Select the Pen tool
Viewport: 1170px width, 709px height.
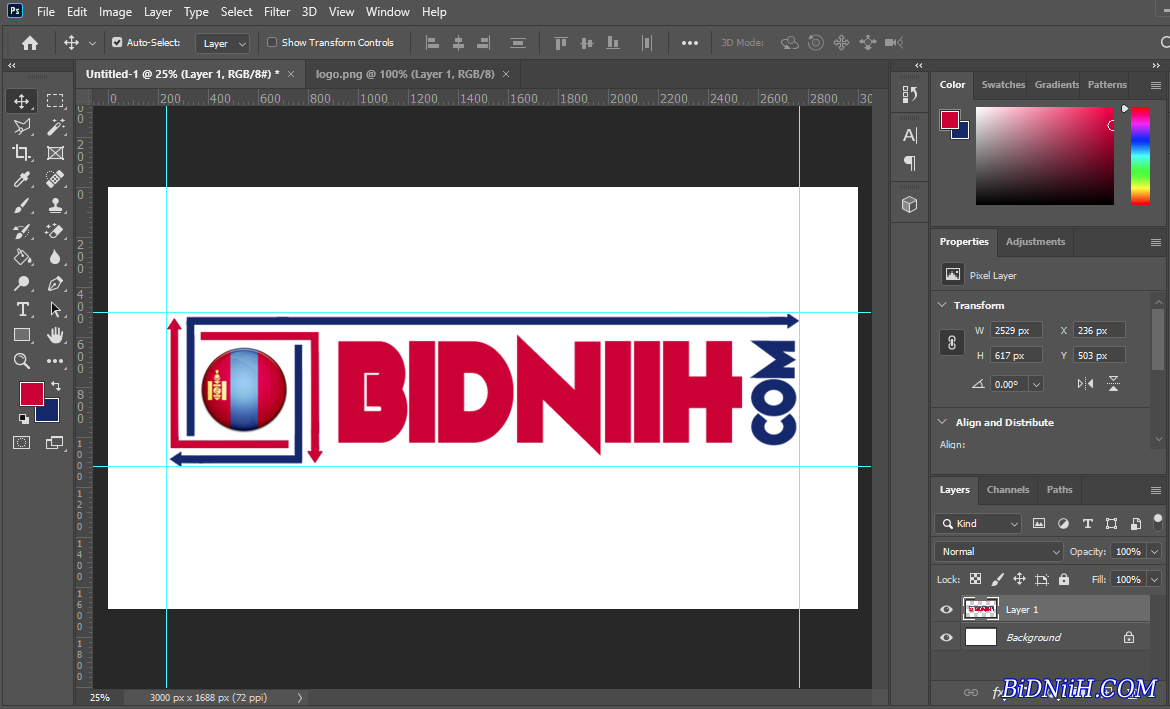(55, 284)
